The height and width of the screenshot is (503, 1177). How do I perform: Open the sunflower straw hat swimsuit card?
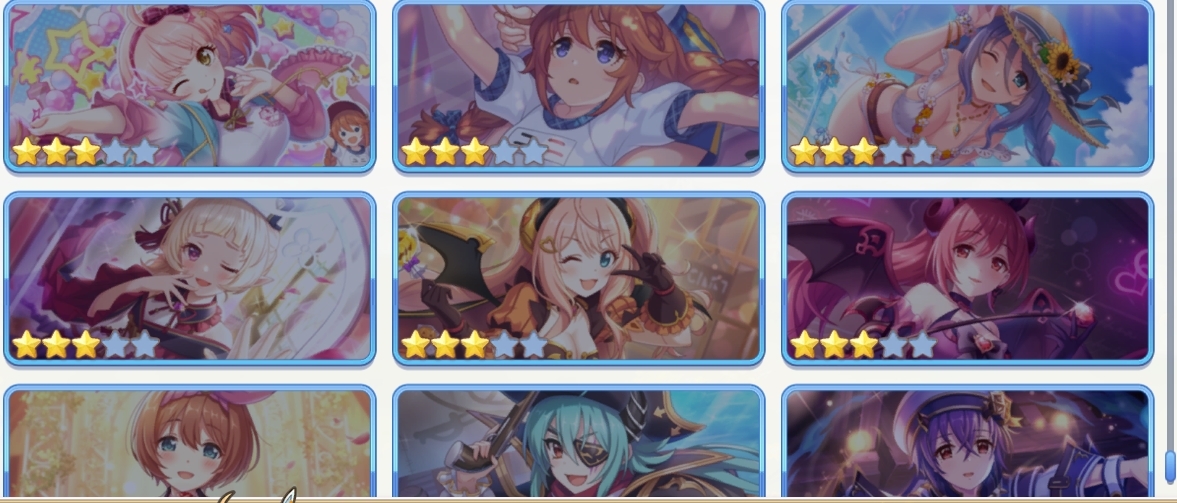[x=967, y=86]
